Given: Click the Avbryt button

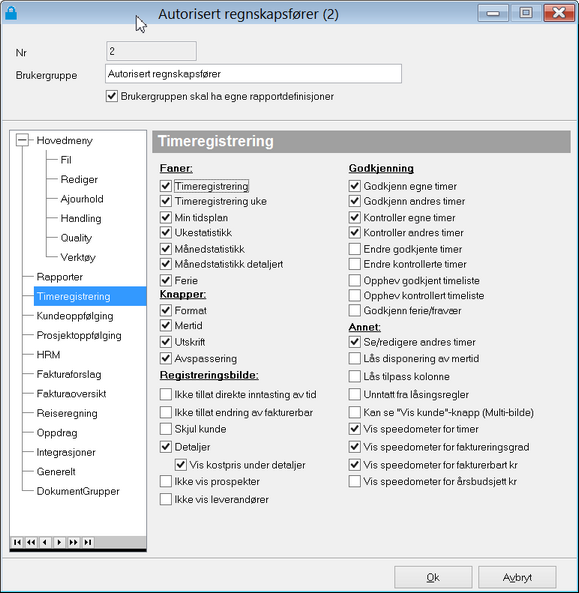Looking at the screenshot, I should (x=517, y=577).
